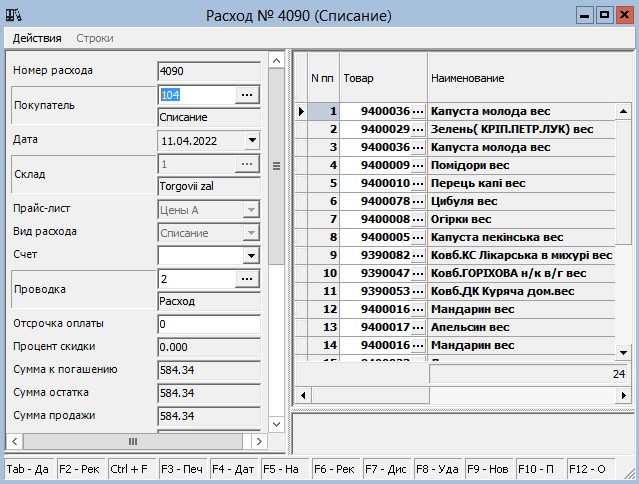
Task: Click the Отсрочка оплаты input field
Action: tap(208, 325)
